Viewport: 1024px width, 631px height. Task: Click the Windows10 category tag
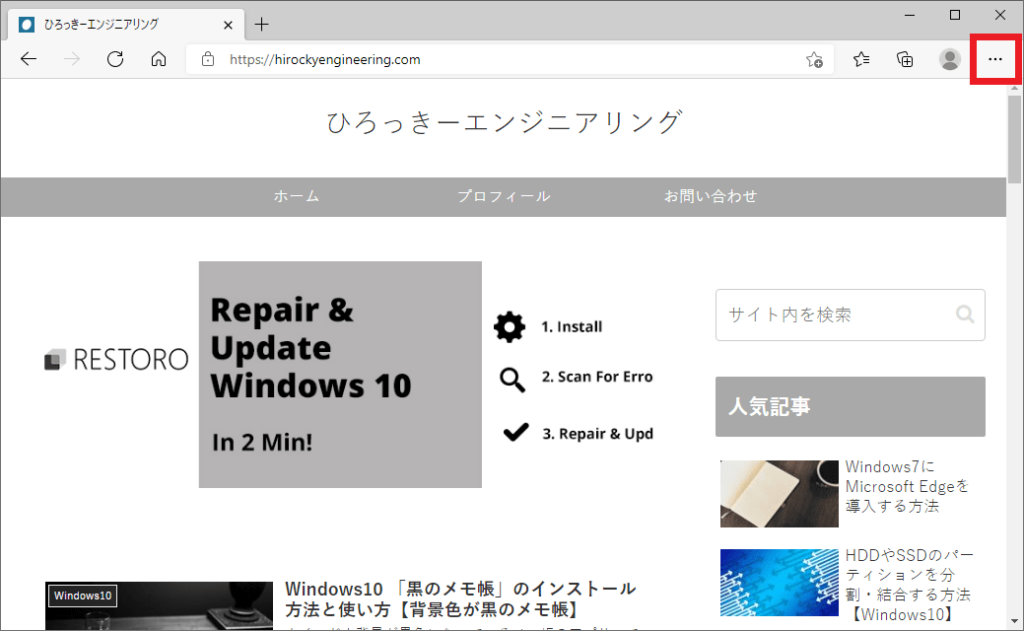pyautogui.click(x=83, y=596)
